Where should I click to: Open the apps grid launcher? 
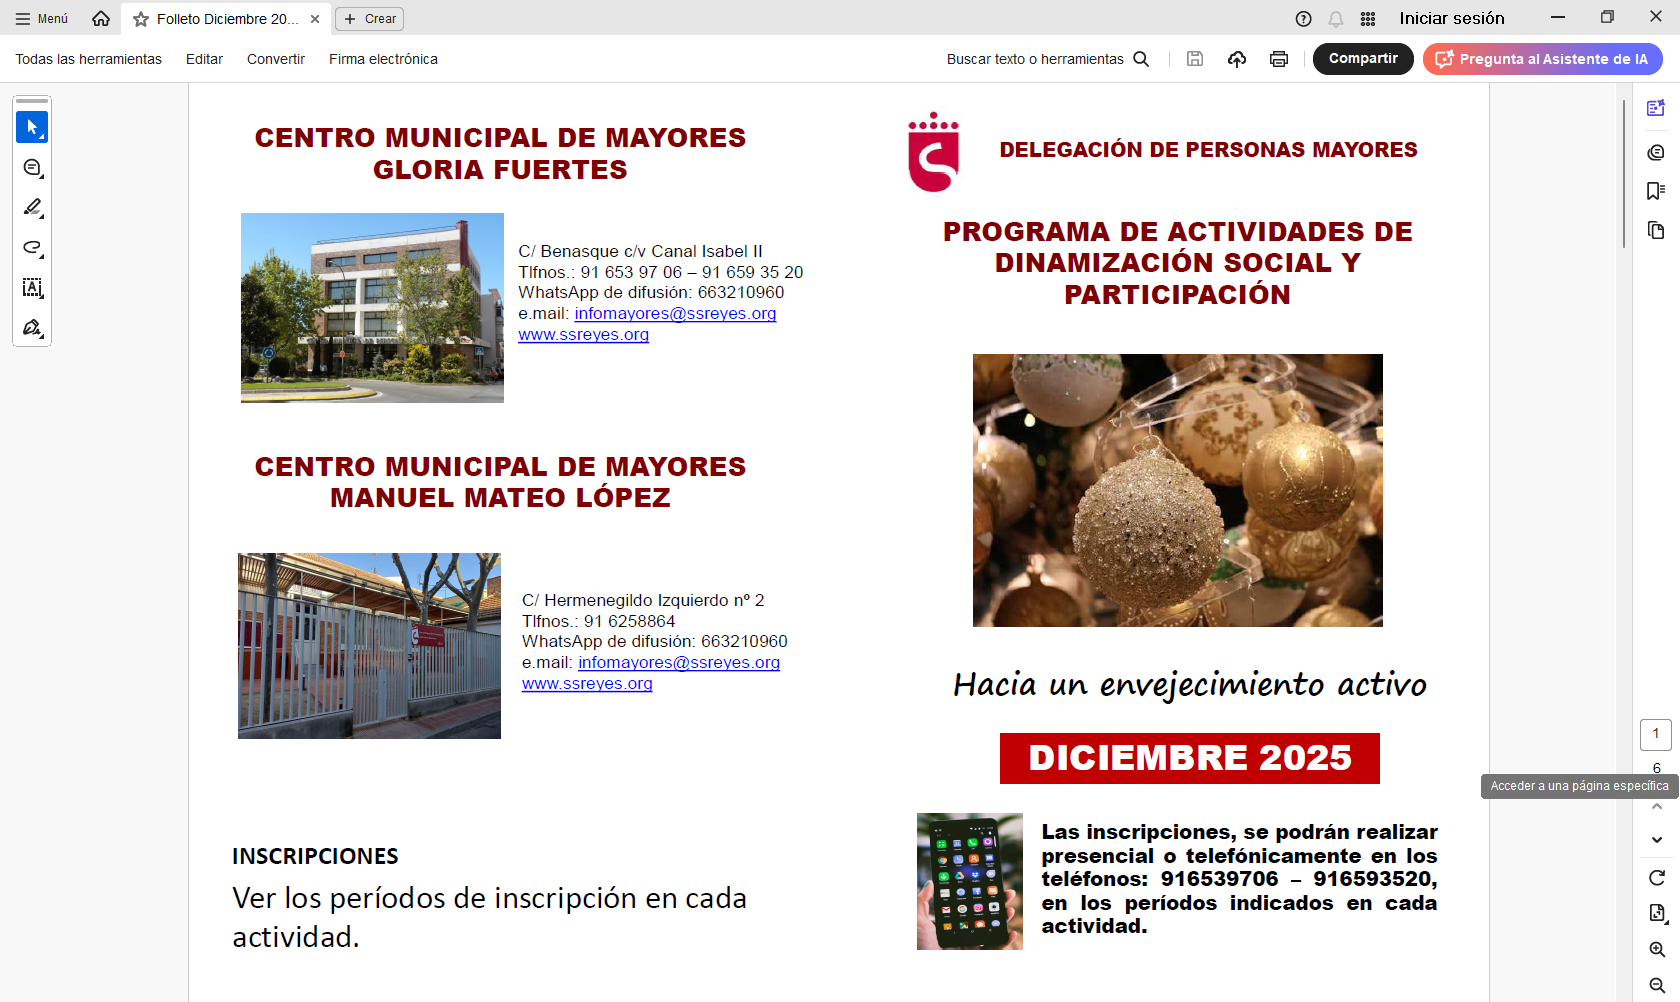point(1368,19)
